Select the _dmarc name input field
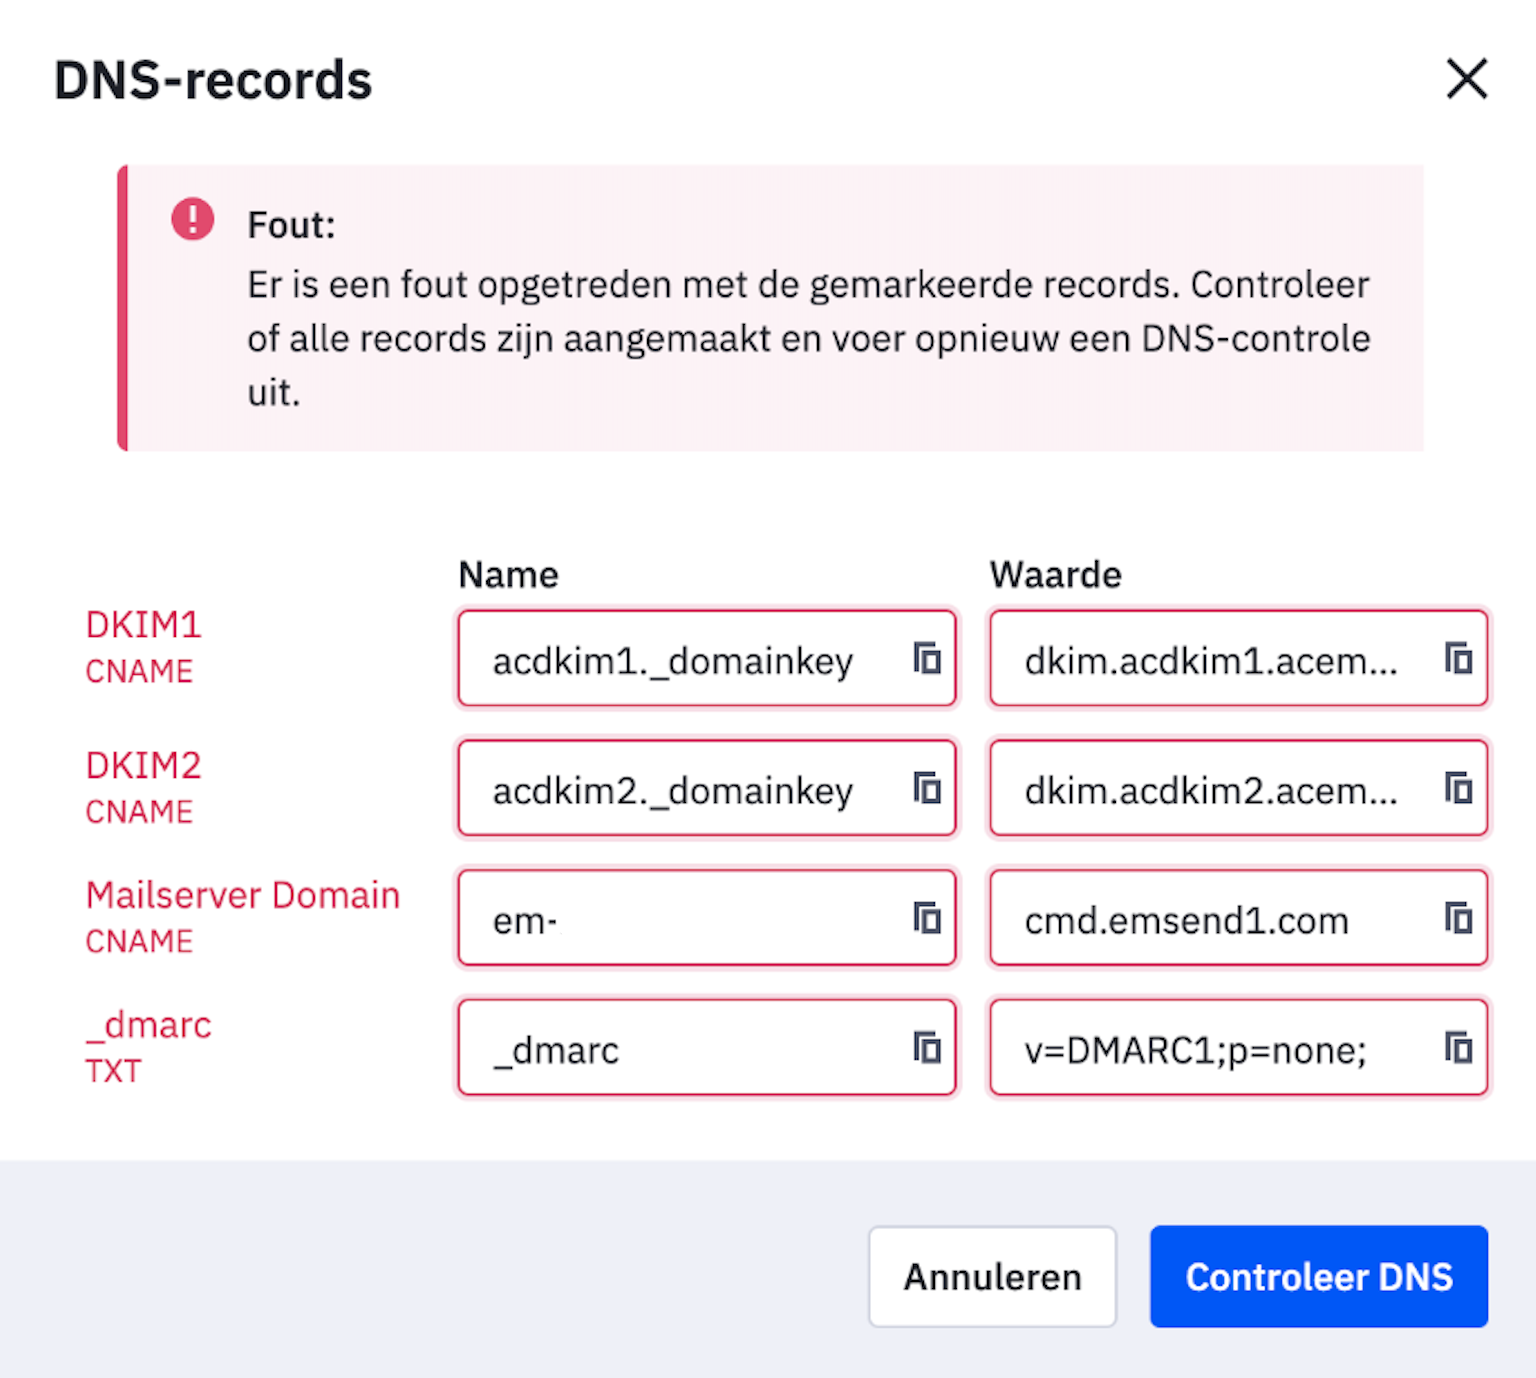 [707, 1047]
